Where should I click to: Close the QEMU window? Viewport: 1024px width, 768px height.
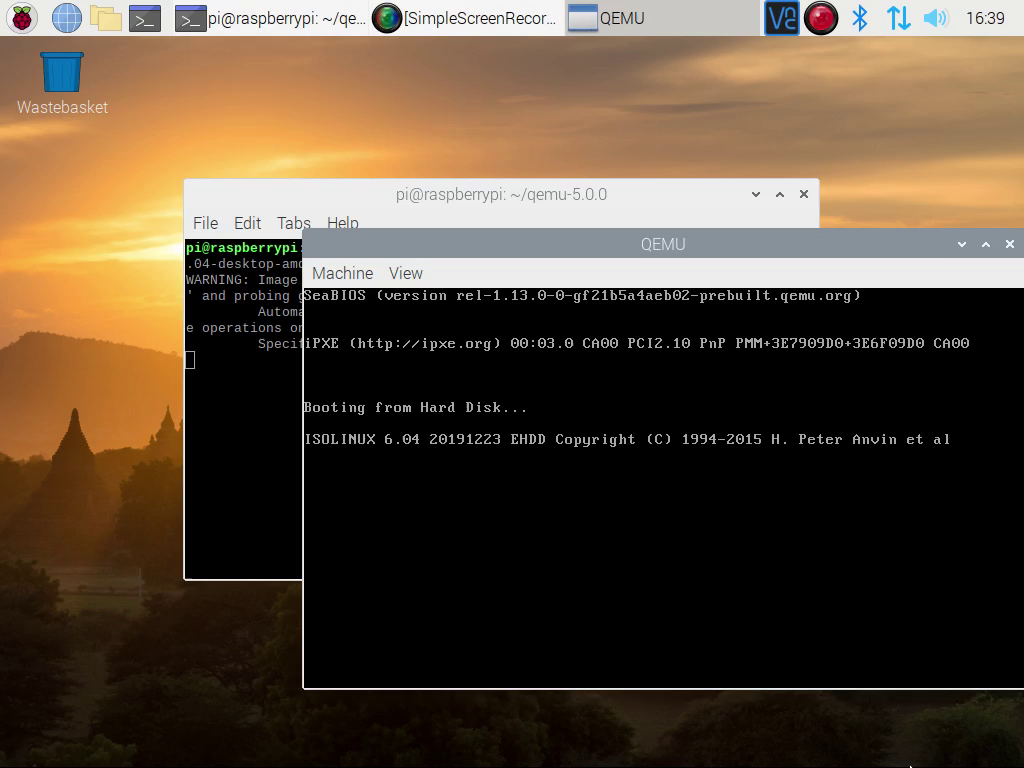(1010, 244)
